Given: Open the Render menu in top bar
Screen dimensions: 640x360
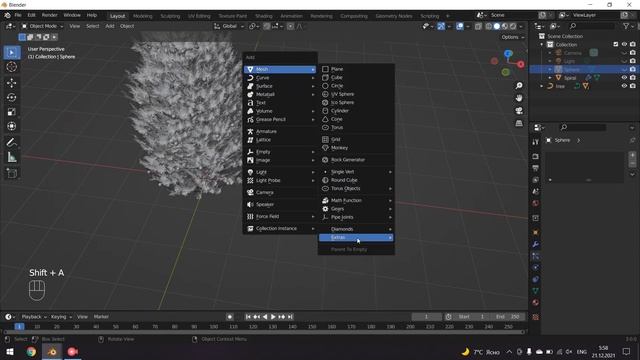Looking at the screenshot, I should [49, 15].
